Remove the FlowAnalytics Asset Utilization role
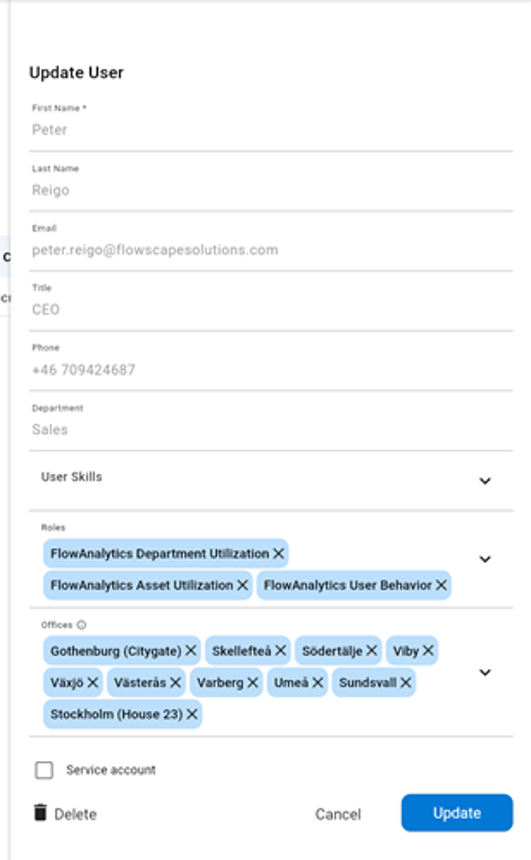The height and width of the screenshot is (860, 531). (x=242, y=585)
